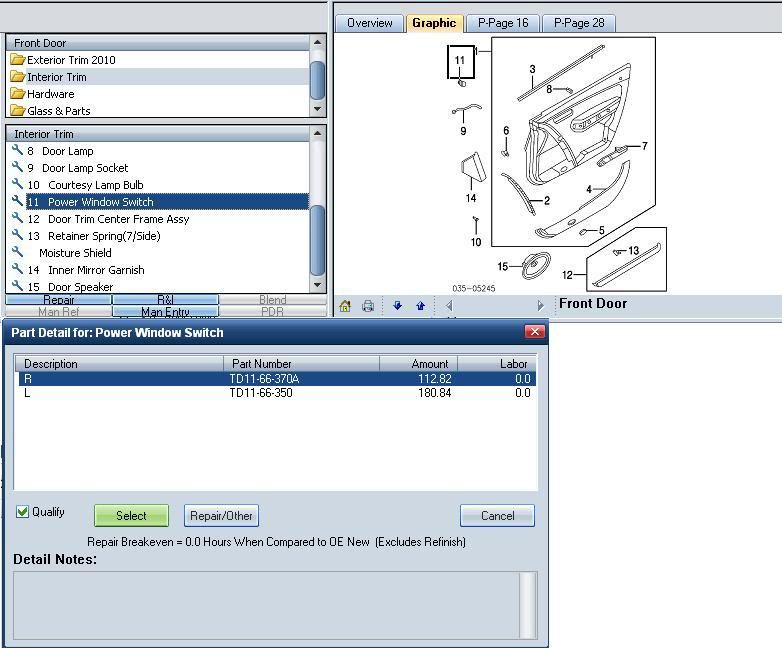The image size is (782, 648).
Task: Select 10 Courtesy Lamp Bulb item
Action: click(85, 185)
